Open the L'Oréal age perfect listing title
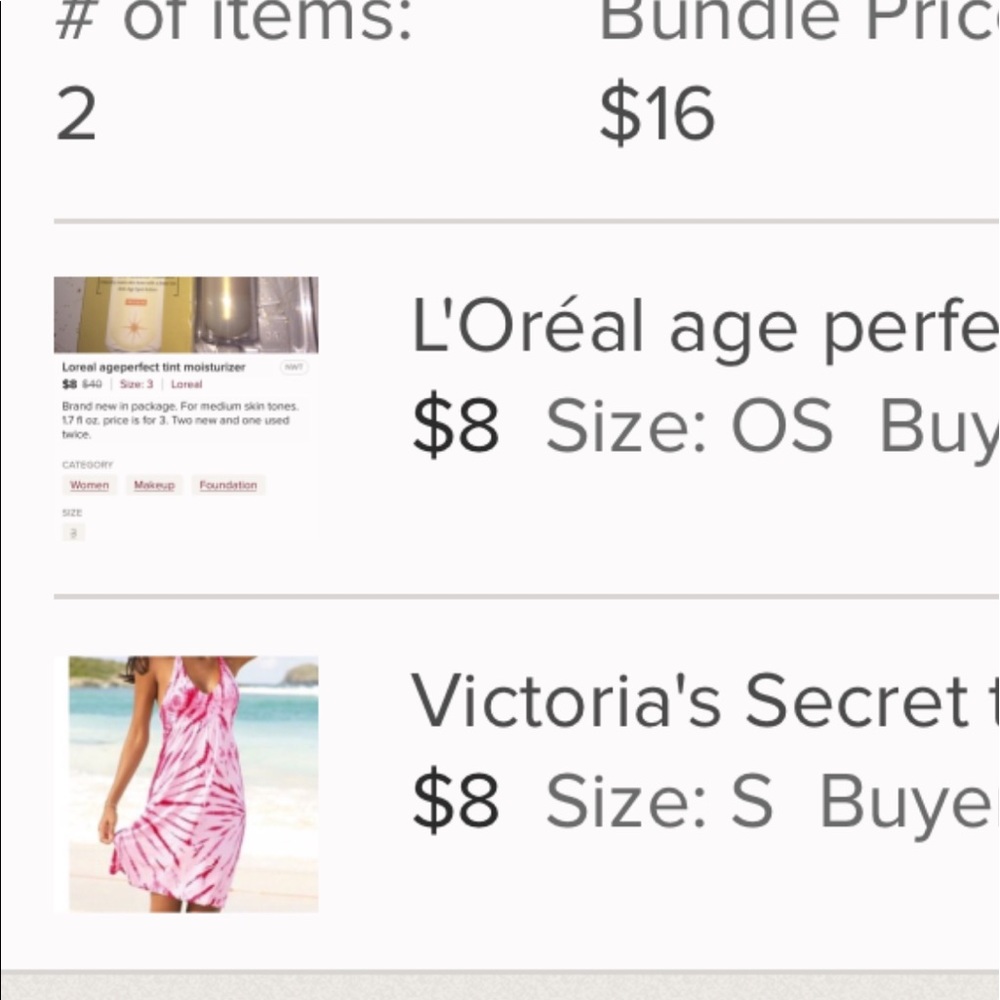 [x=700, y=325]
